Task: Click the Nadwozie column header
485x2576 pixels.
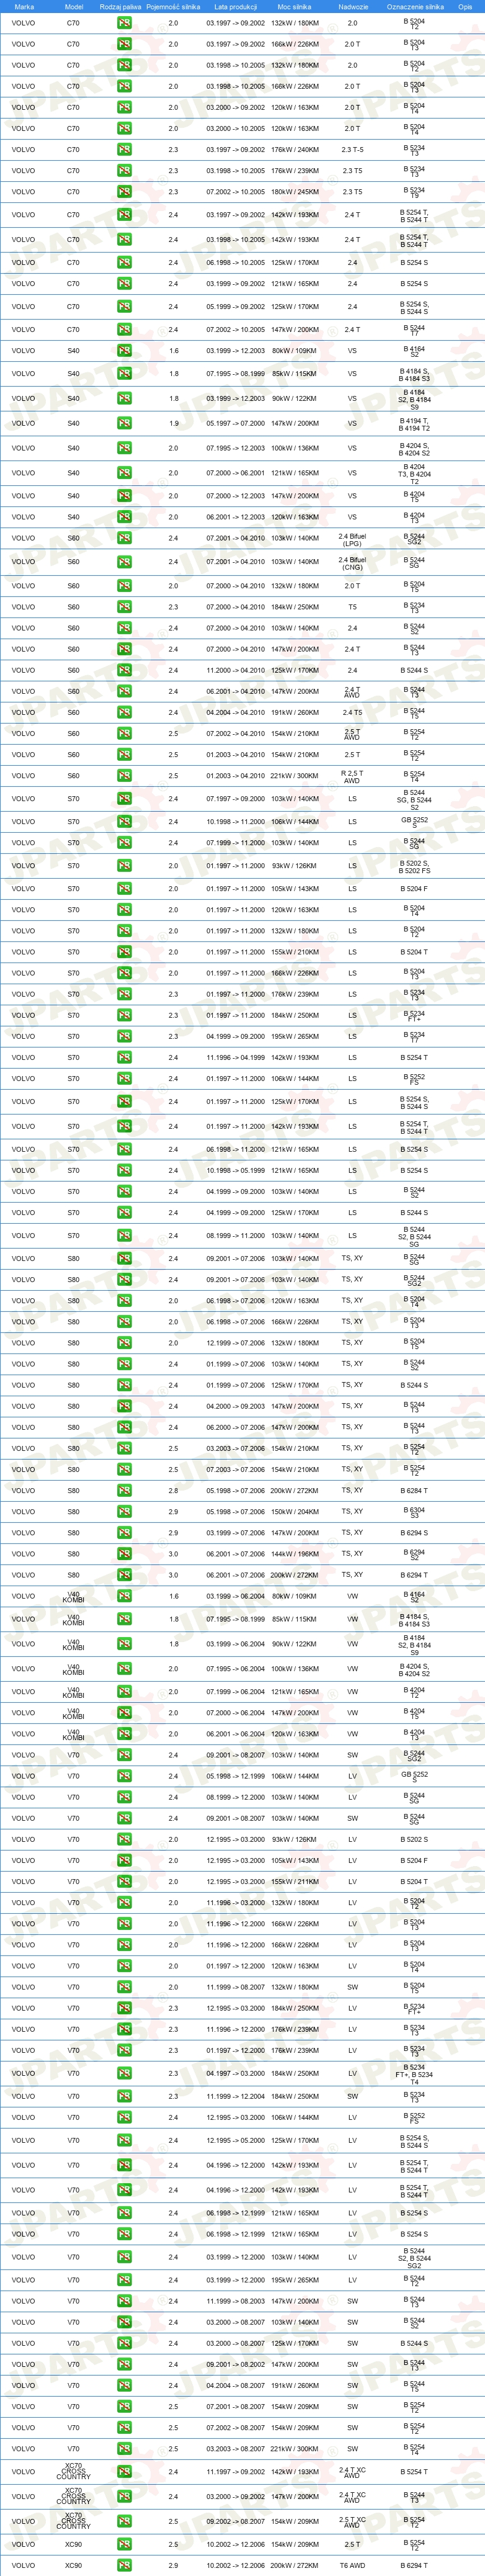Action: (353, 6)
